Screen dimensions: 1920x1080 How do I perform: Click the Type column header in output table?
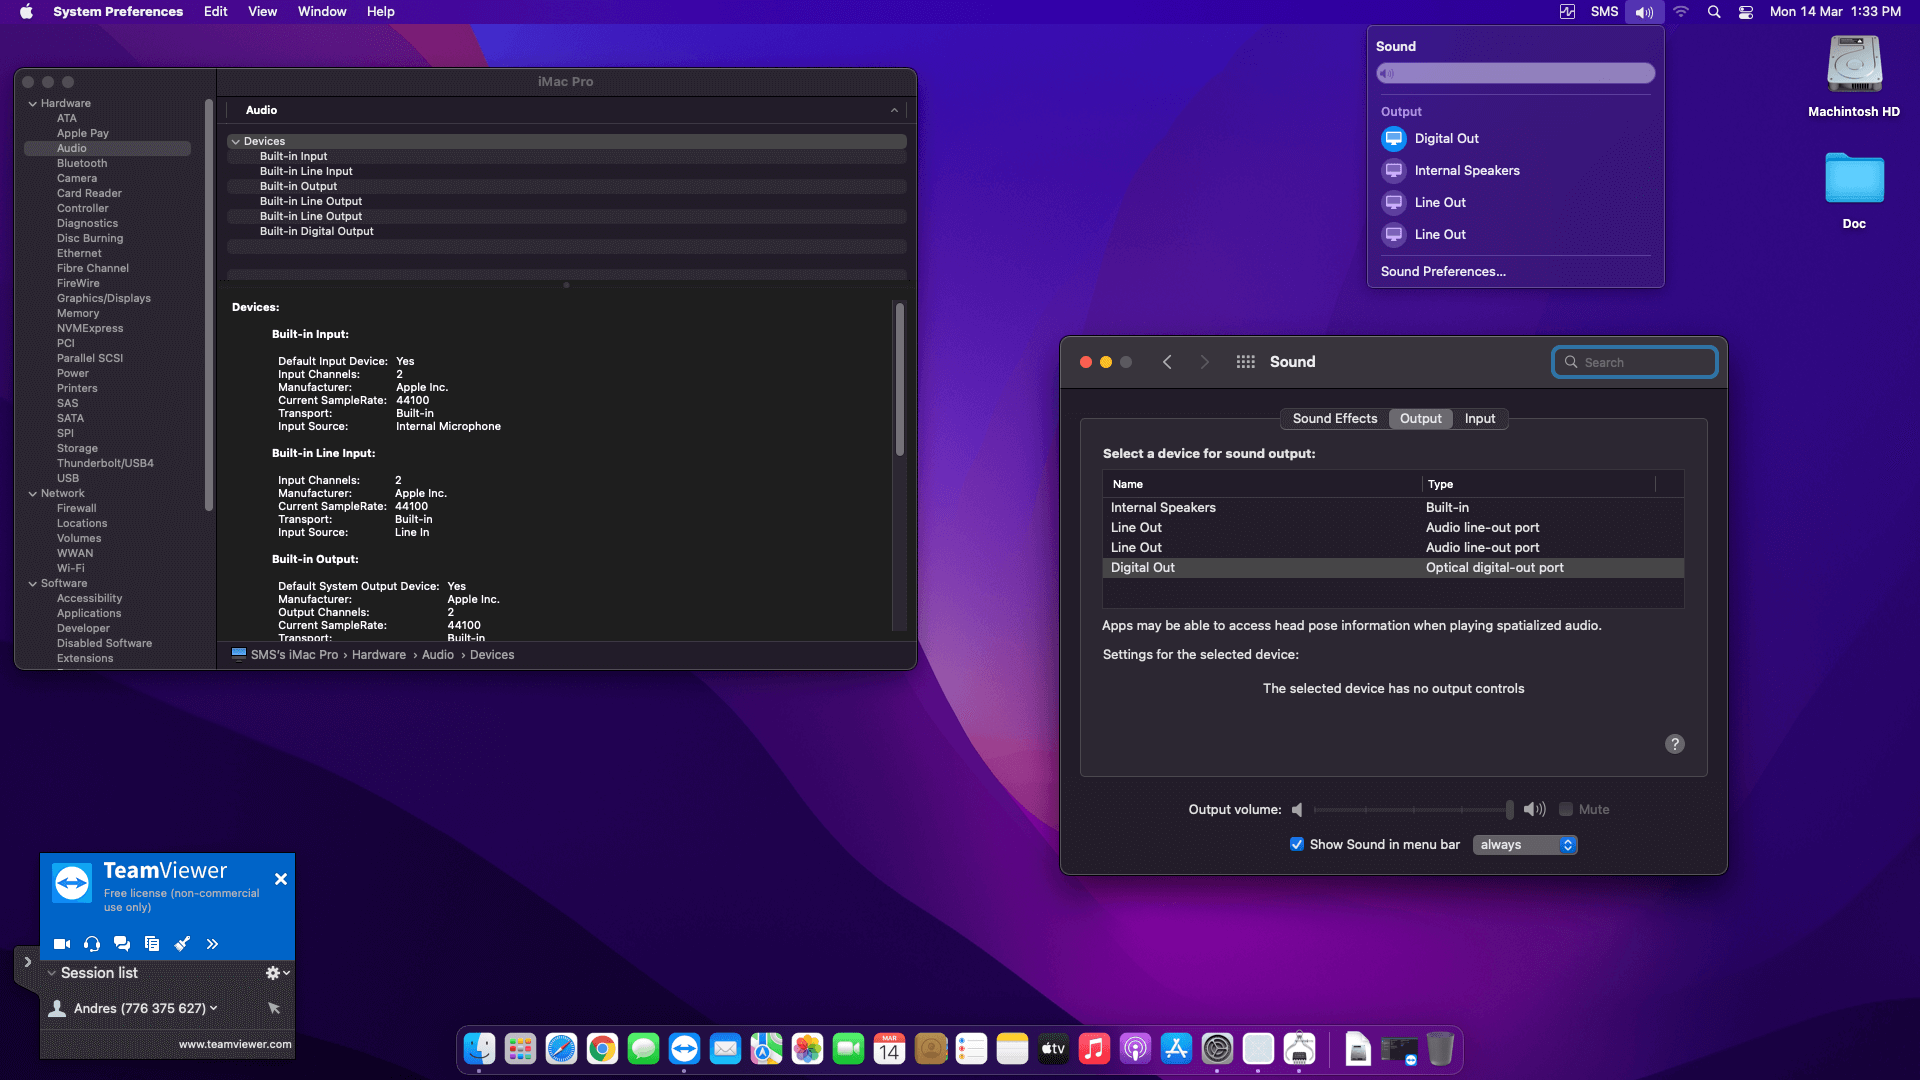pos(1539,484)
